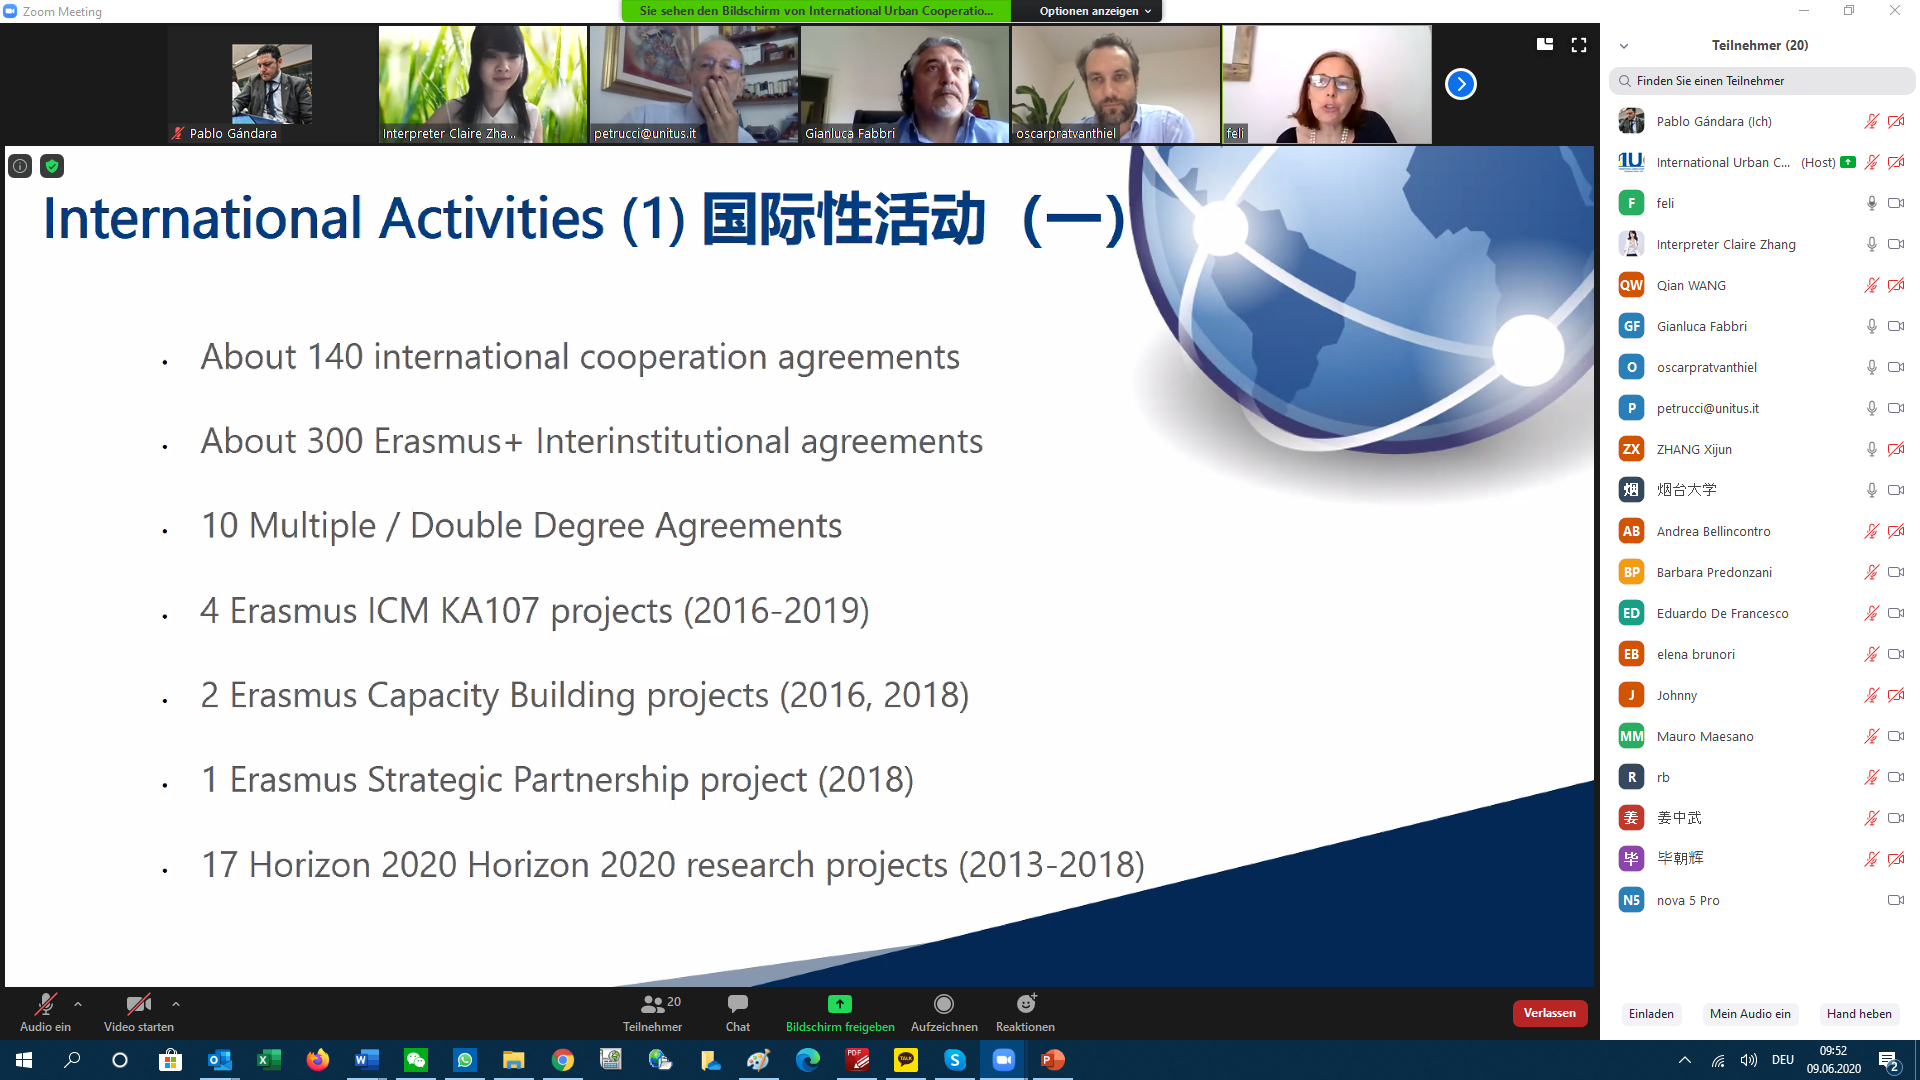Show next video thumbnails with blue arrow
Screen dimensions: 1920x1080
point(1460,84)
